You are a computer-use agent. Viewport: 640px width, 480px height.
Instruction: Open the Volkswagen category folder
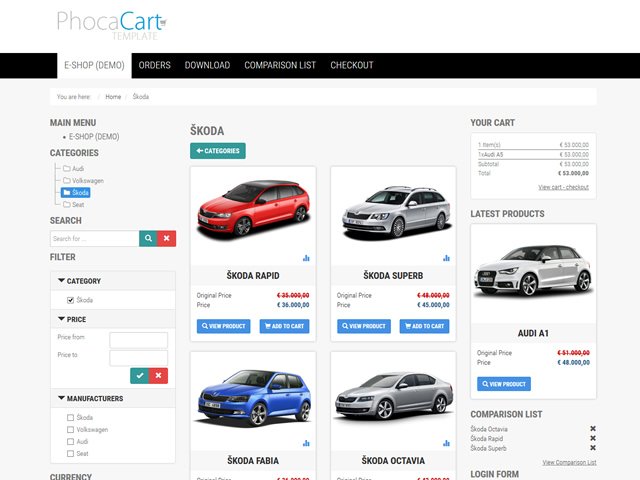[x=83, y=180]
